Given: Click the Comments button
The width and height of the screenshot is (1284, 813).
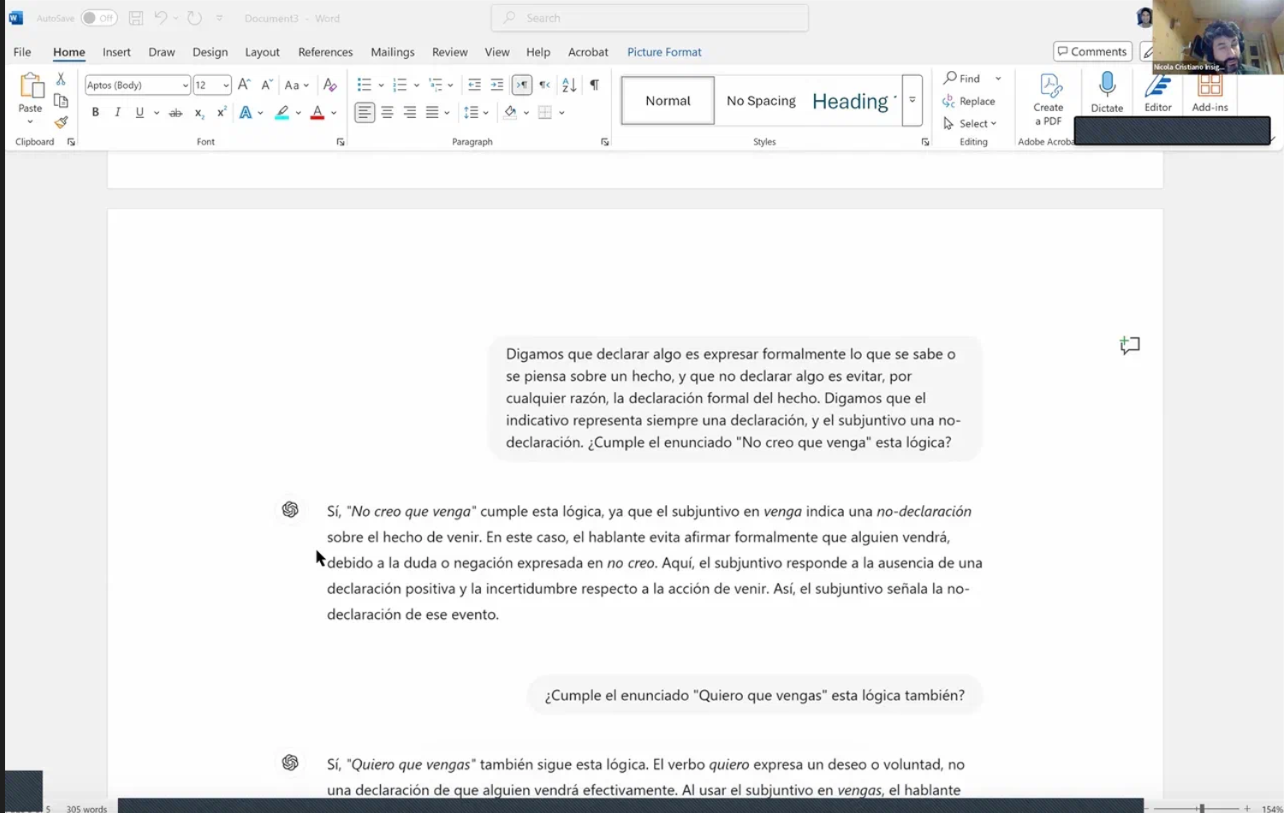Looking at the screenshot, I should point(1091,52).
